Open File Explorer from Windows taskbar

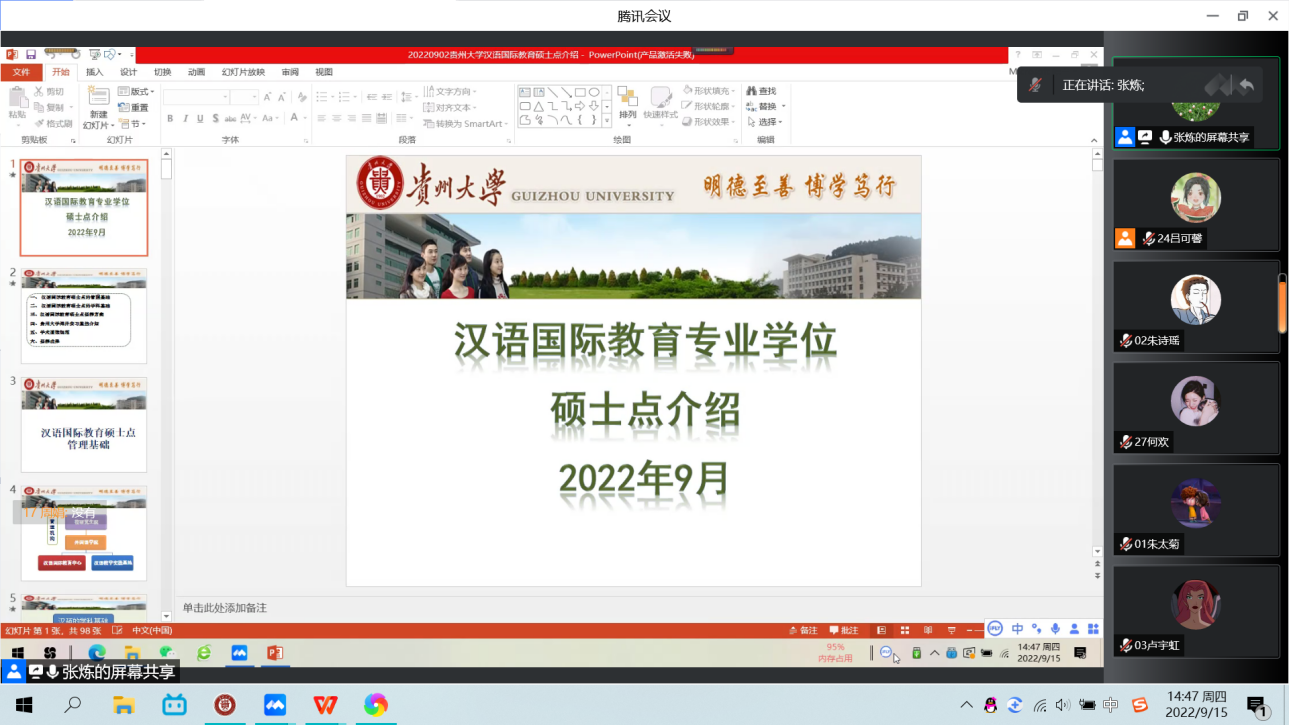tap(123, 705)
